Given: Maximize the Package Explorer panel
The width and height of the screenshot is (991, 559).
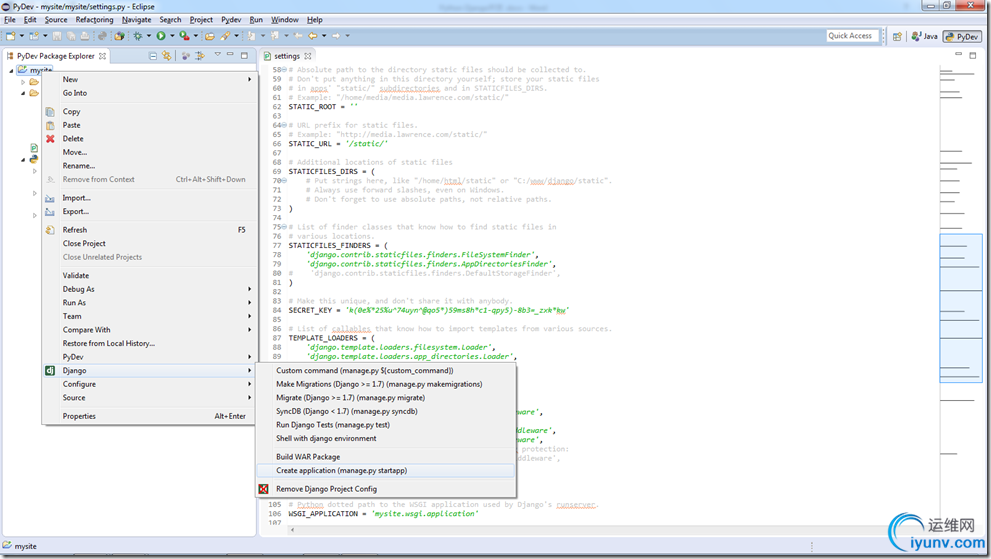Looking at the screenshot, I should 245,55.
